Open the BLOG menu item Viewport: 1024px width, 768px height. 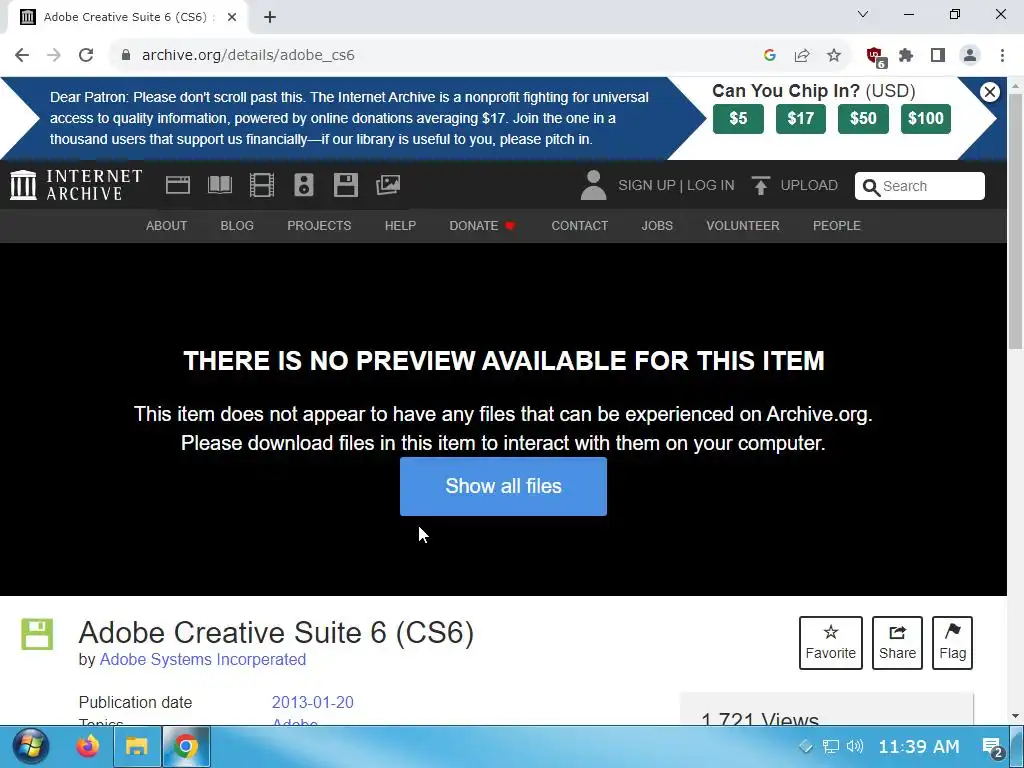click(237, 225)
